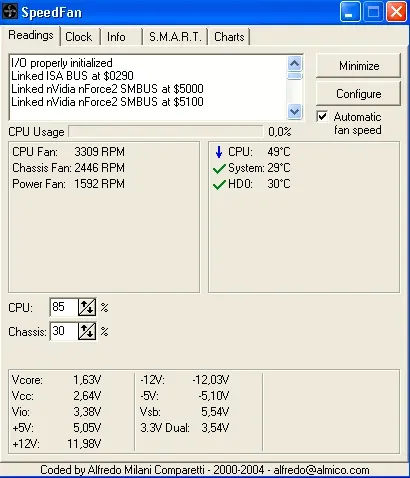Open the Info tab
410x478 pixels.
(116, 37)
